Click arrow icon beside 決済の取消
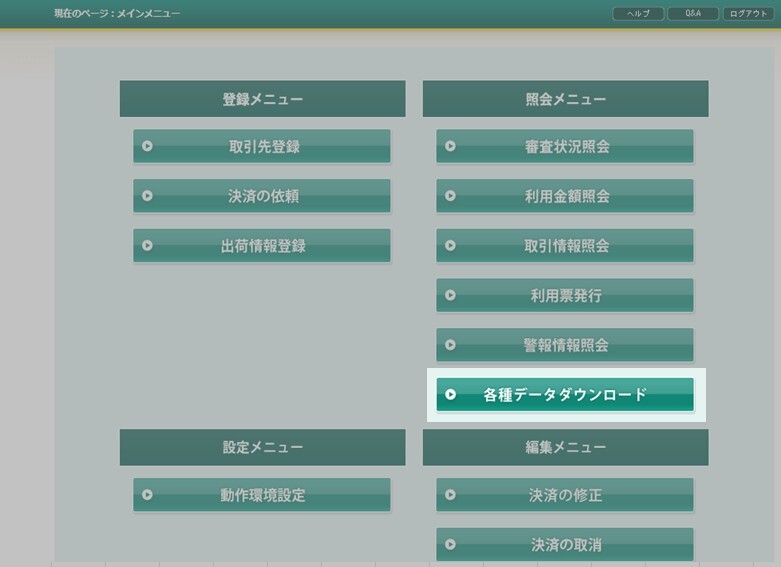This screenshot has height=567, width=781. [450, 545]
